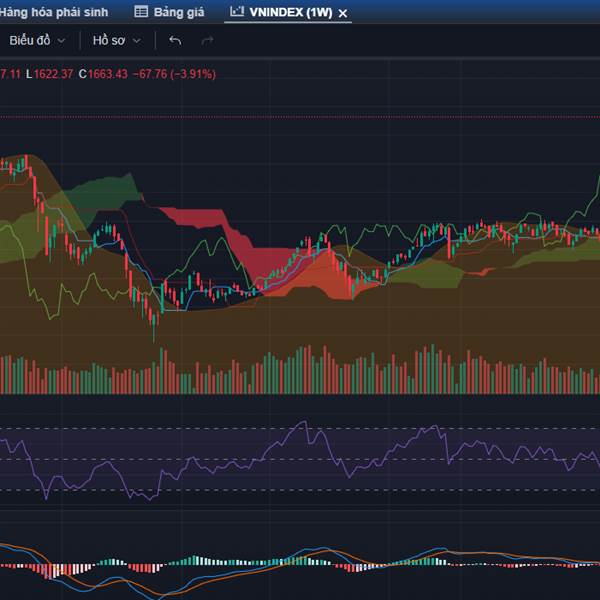Click the VNINDEX chart icon
Viewport: 600px width, 600px height.
(x=237, y=11)
